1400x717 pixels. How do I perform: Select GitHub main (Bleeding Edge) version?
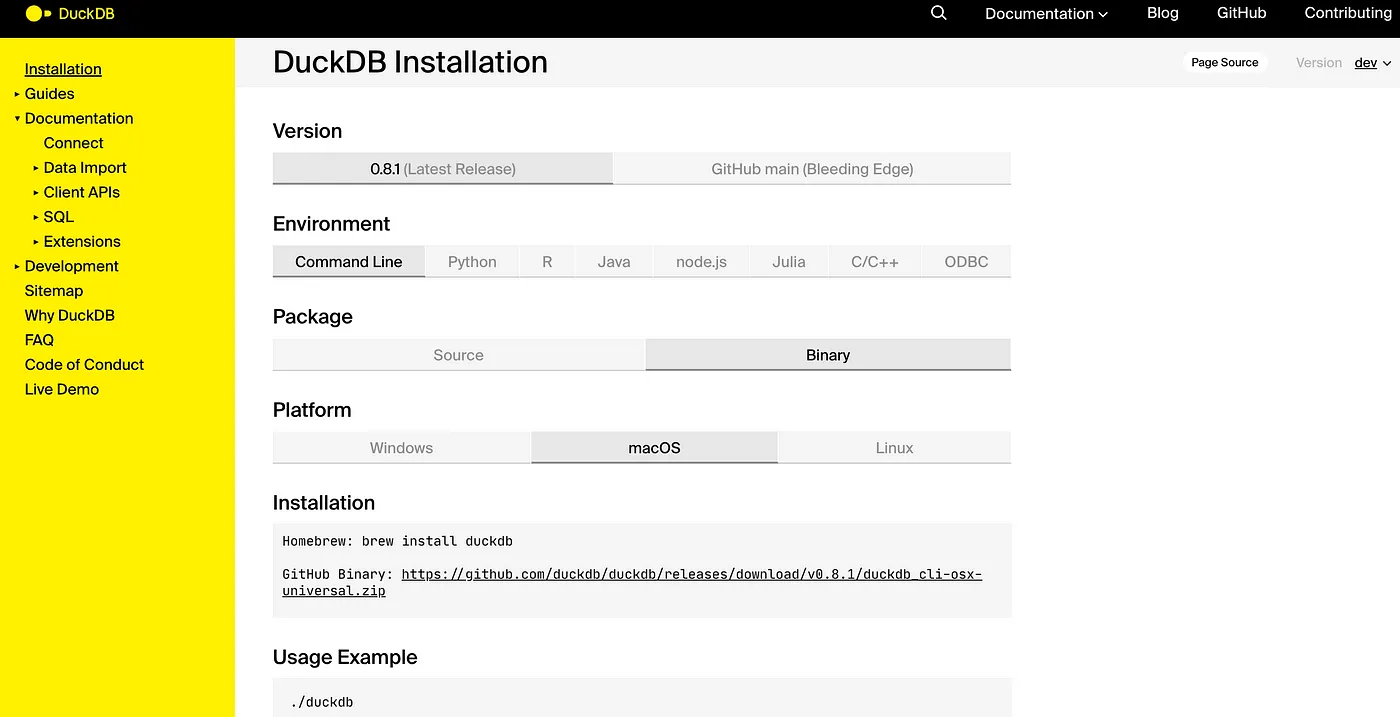tap(811, 168)
